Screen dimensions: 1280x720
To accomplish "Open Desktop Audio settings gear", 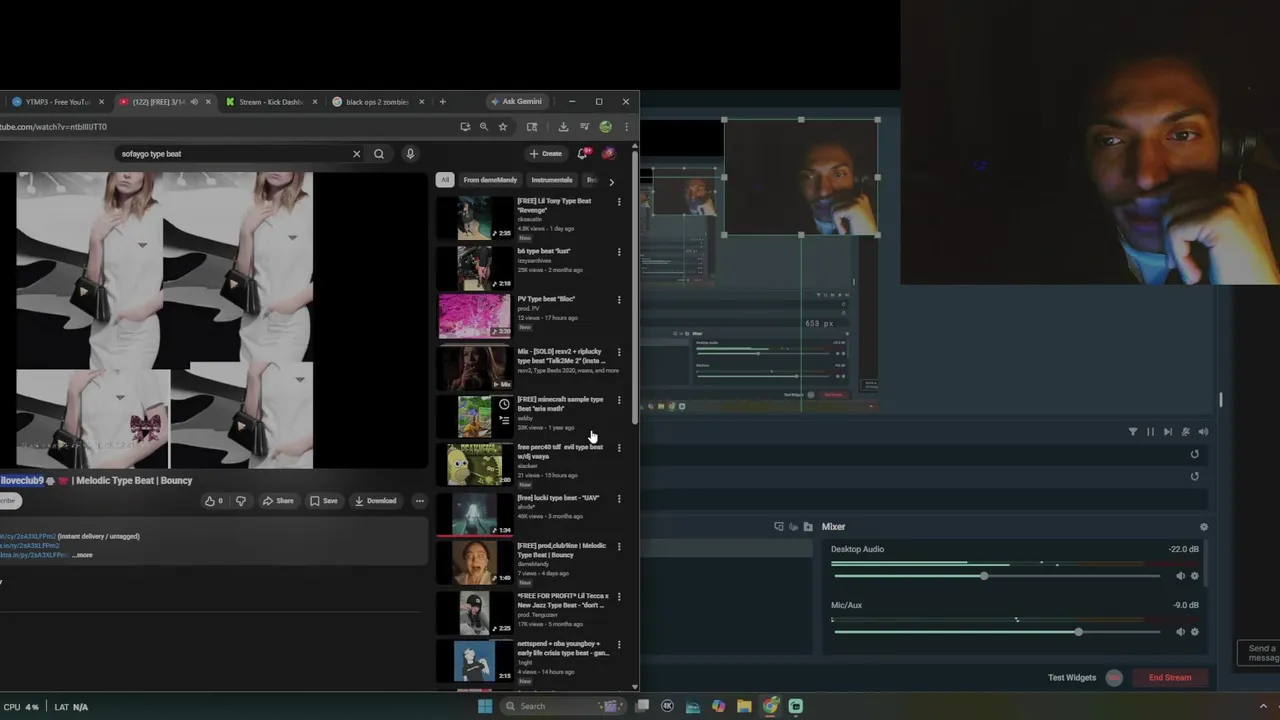I will pyautogui.click(x=1194, y=576).
